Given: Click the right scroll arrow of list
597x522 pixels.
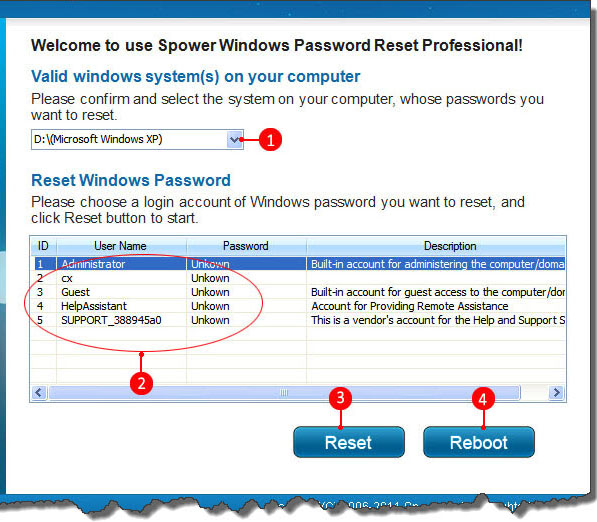Looking at the screenshot, I should [556, 392].
